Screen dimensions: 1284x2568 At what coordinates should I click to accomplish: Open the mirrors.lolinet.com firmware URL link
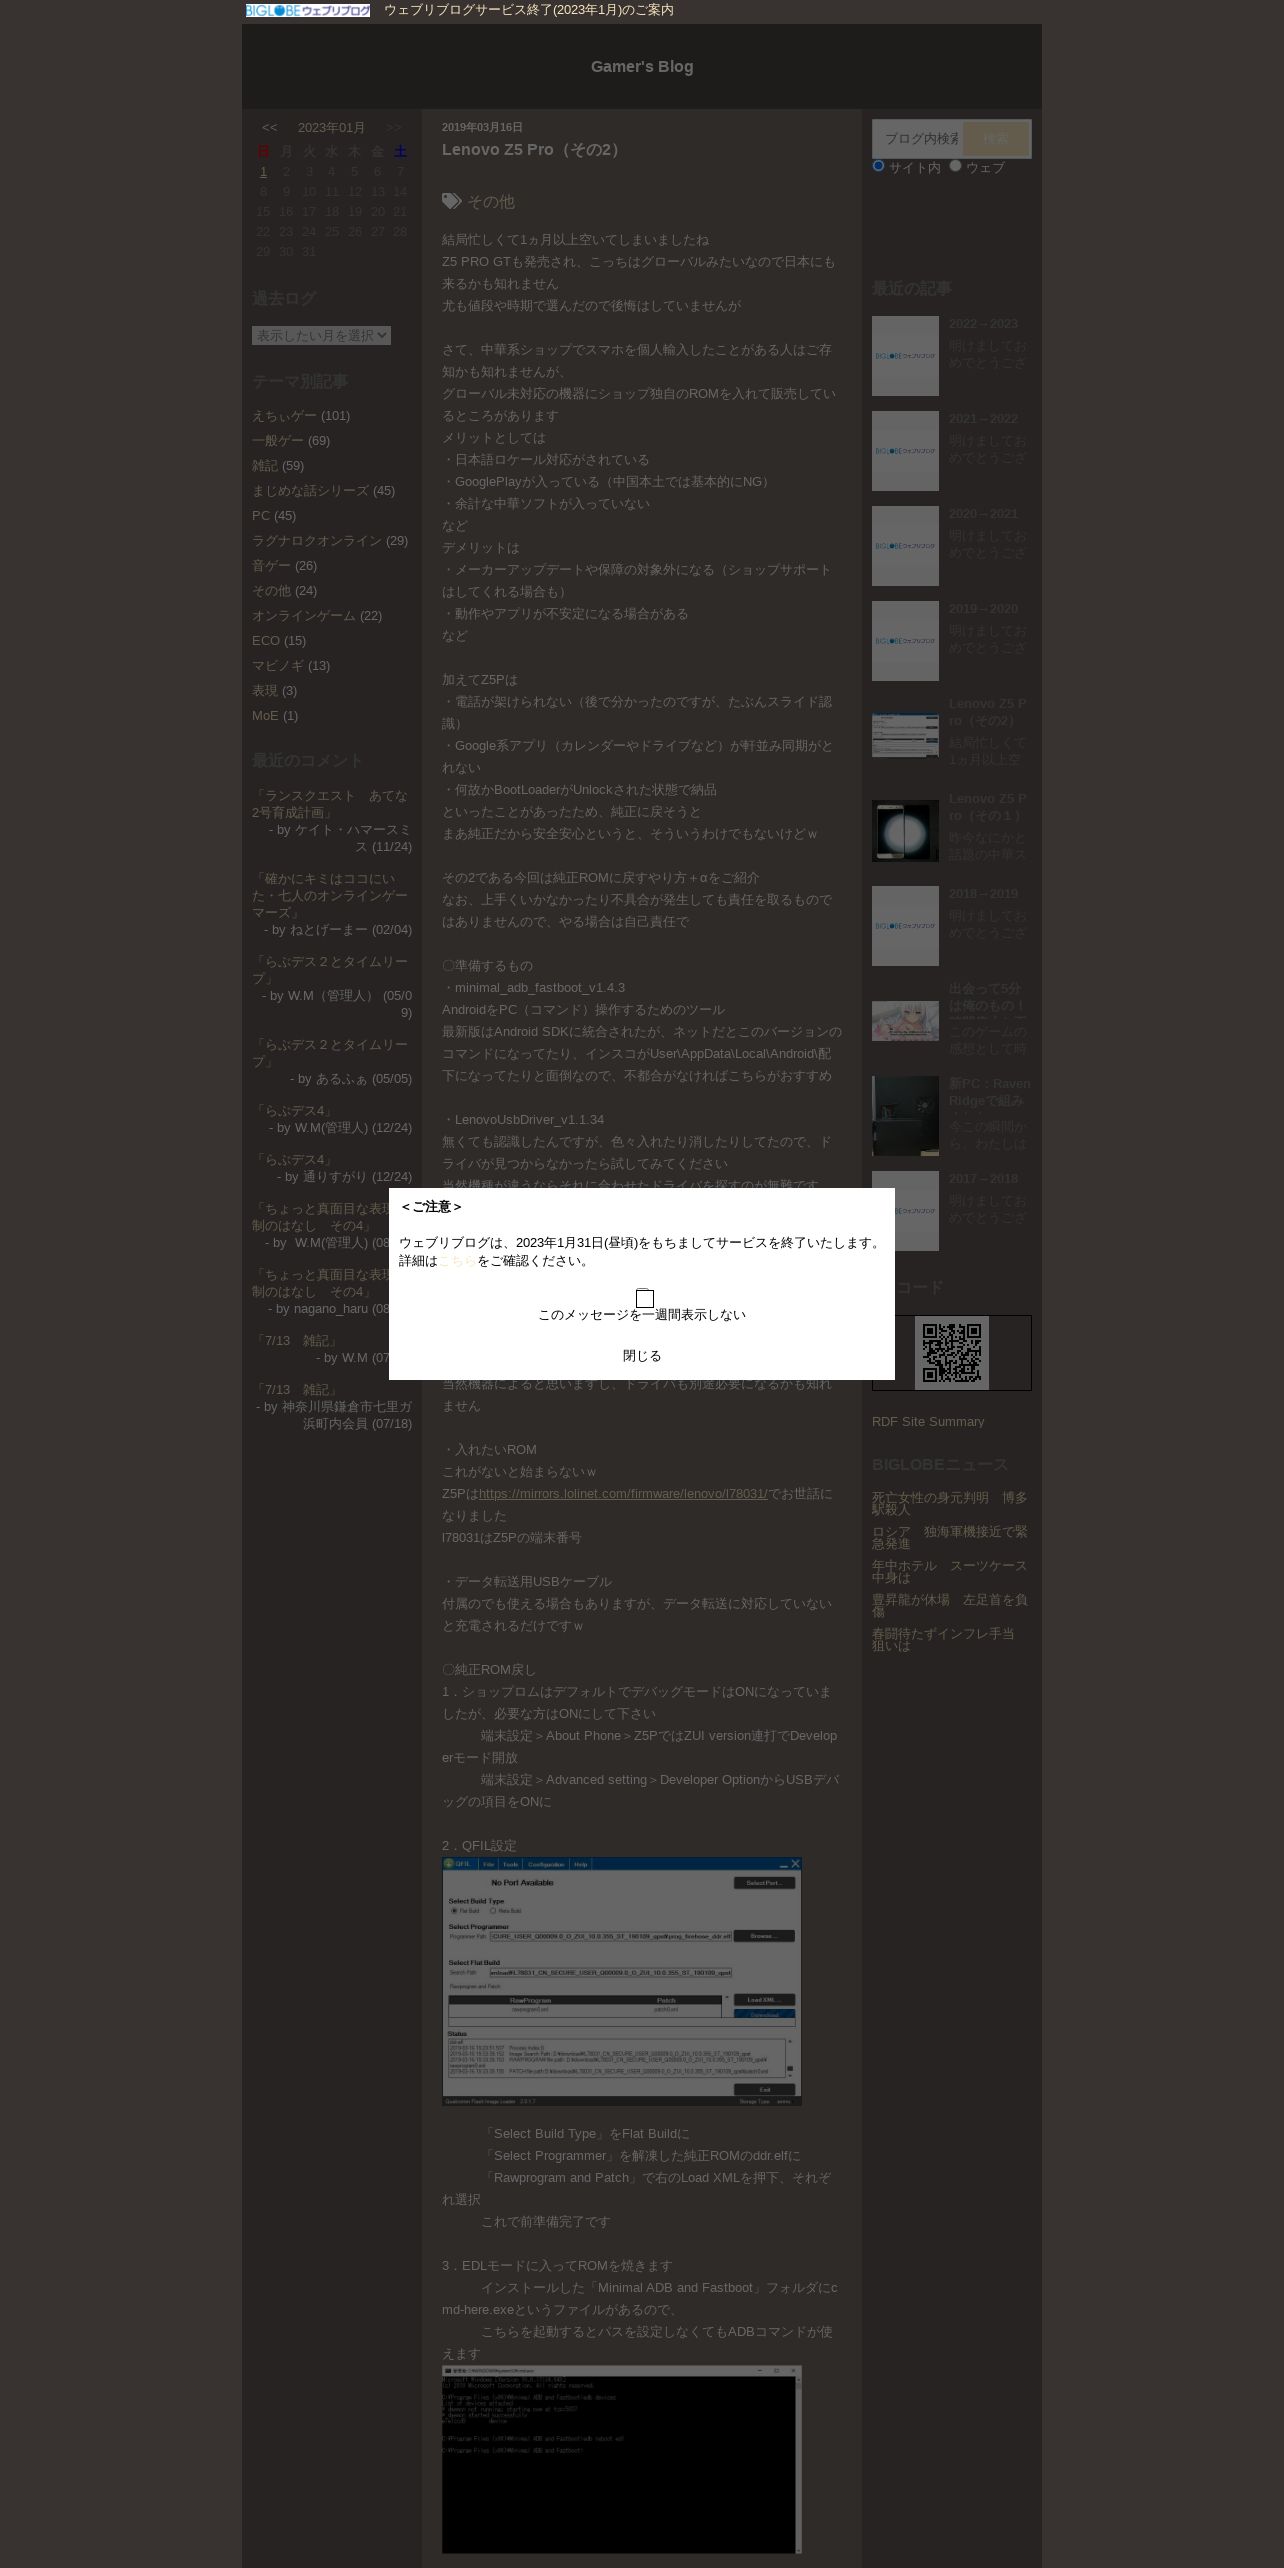pyautogui.click(x=623, y=1494)
